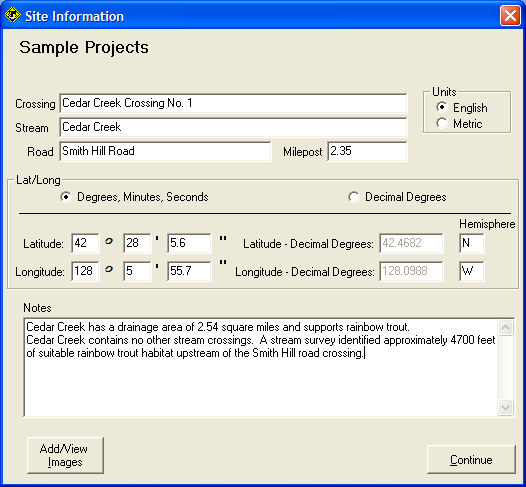Image resolution: width=526 pixels, height=487 pixels.
Task: Click the Latitude hemisphere N field
Action: coord(471,243)
